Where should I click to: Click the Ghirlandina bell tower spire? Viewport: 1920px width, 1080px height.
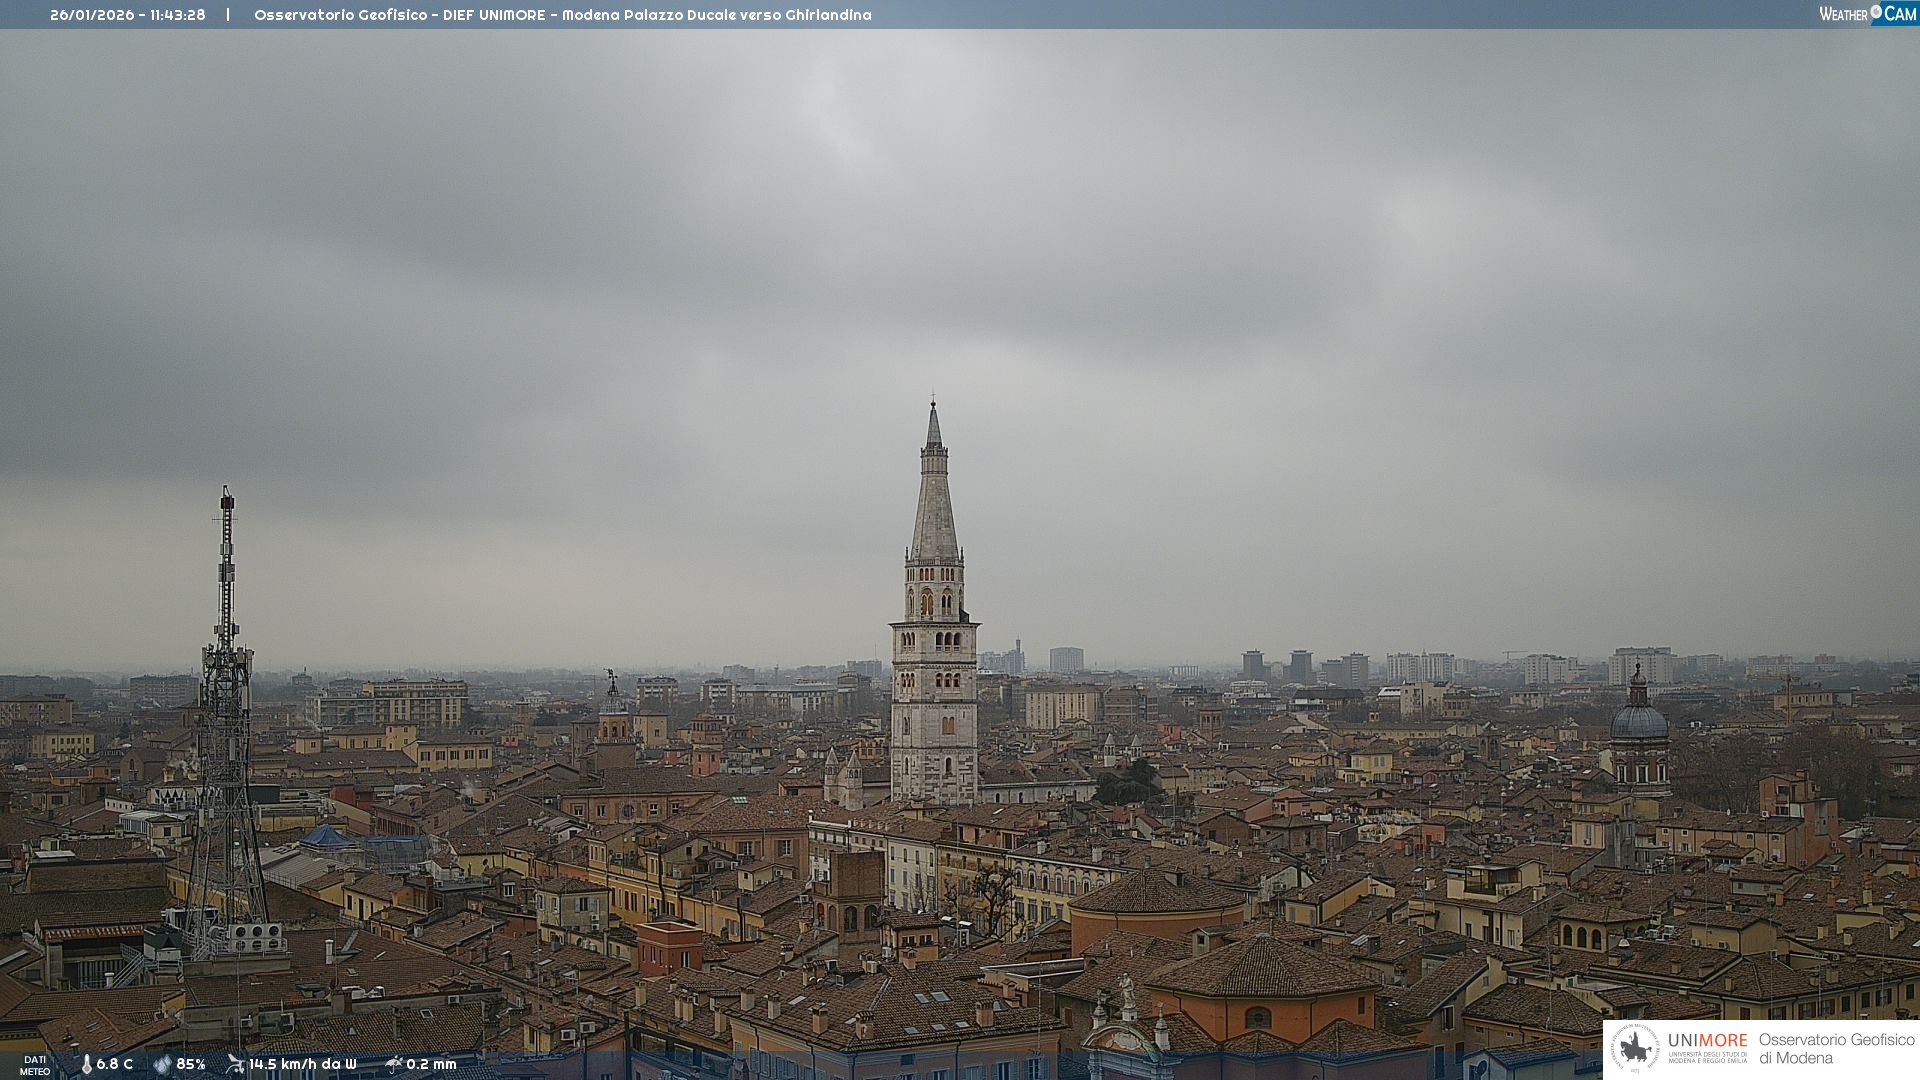point(934,500)
